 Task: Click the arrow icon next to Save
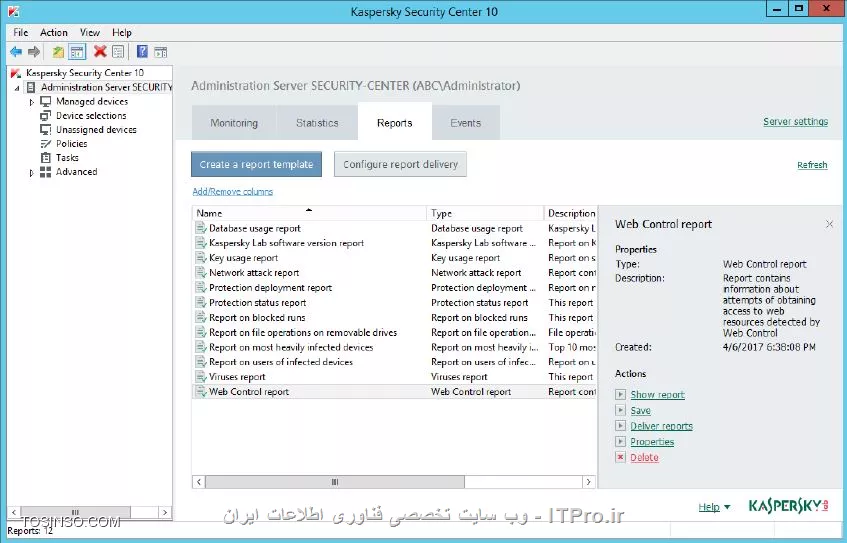click(620, 410)
